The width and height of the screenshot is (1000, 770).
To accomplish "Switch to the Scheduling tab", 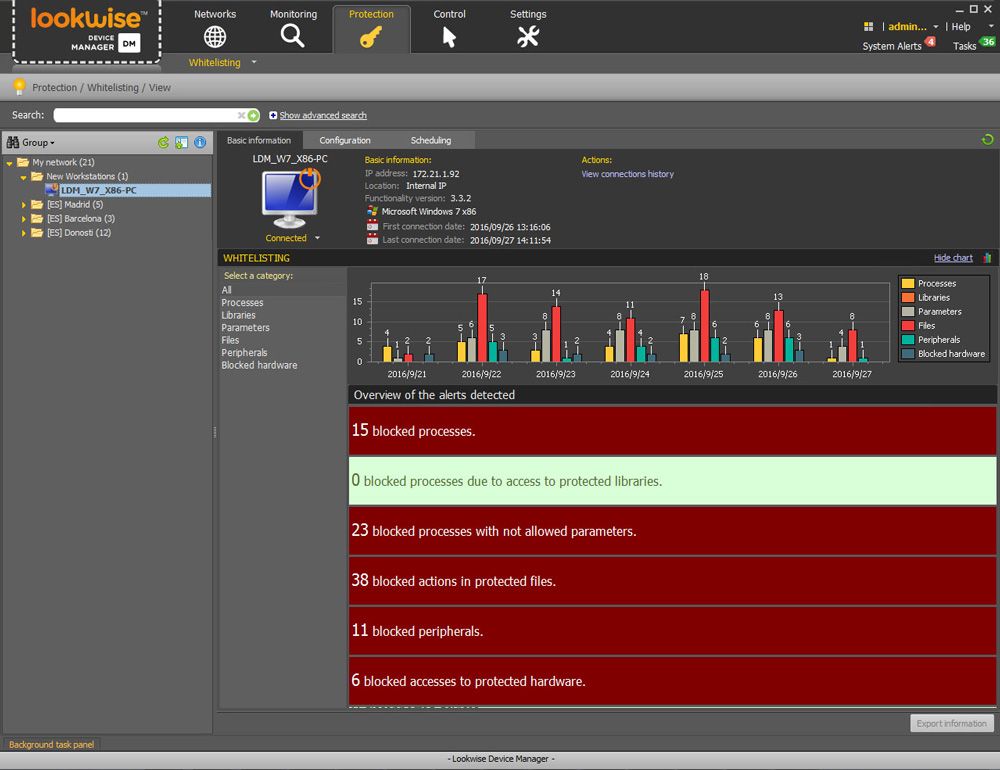I will pos(430,141).
